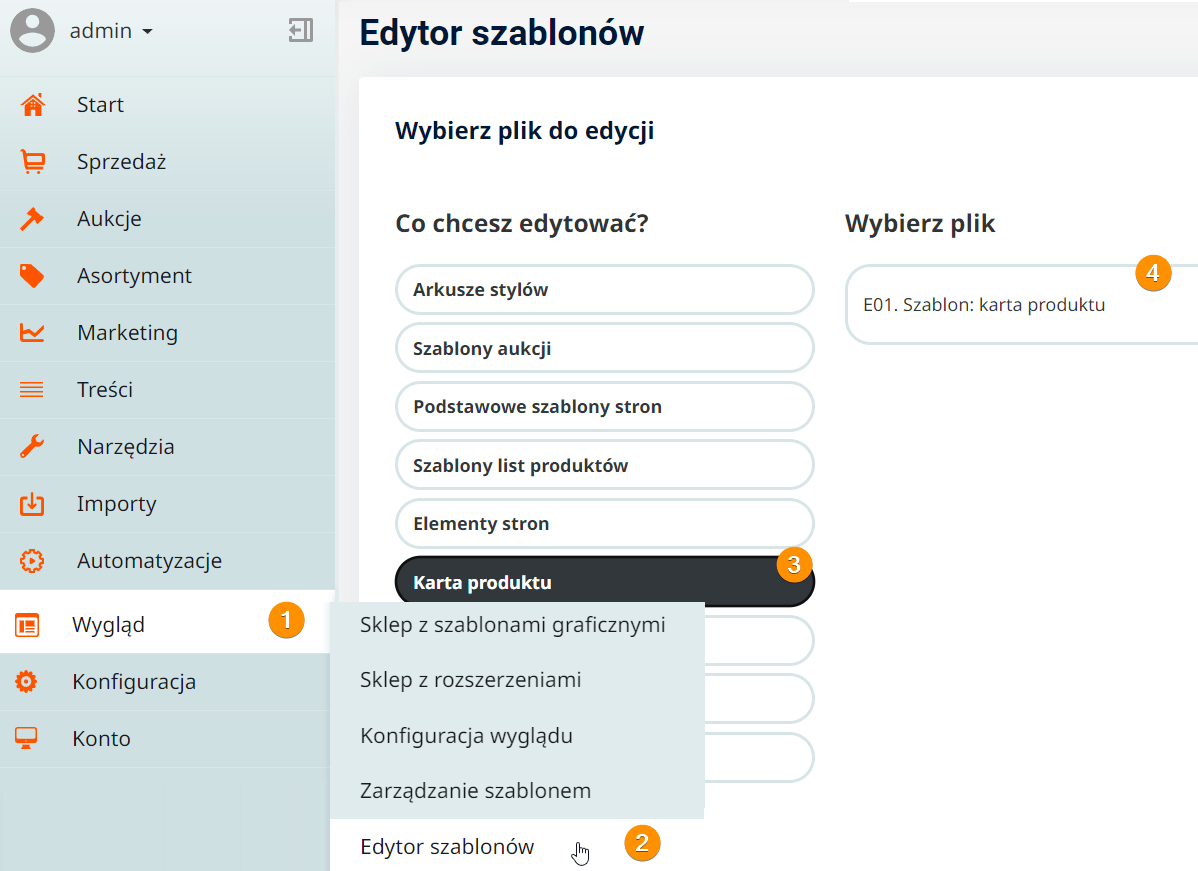
Task: Open Edytor szablonów from the submenu
Action: [x=447, y=847]
